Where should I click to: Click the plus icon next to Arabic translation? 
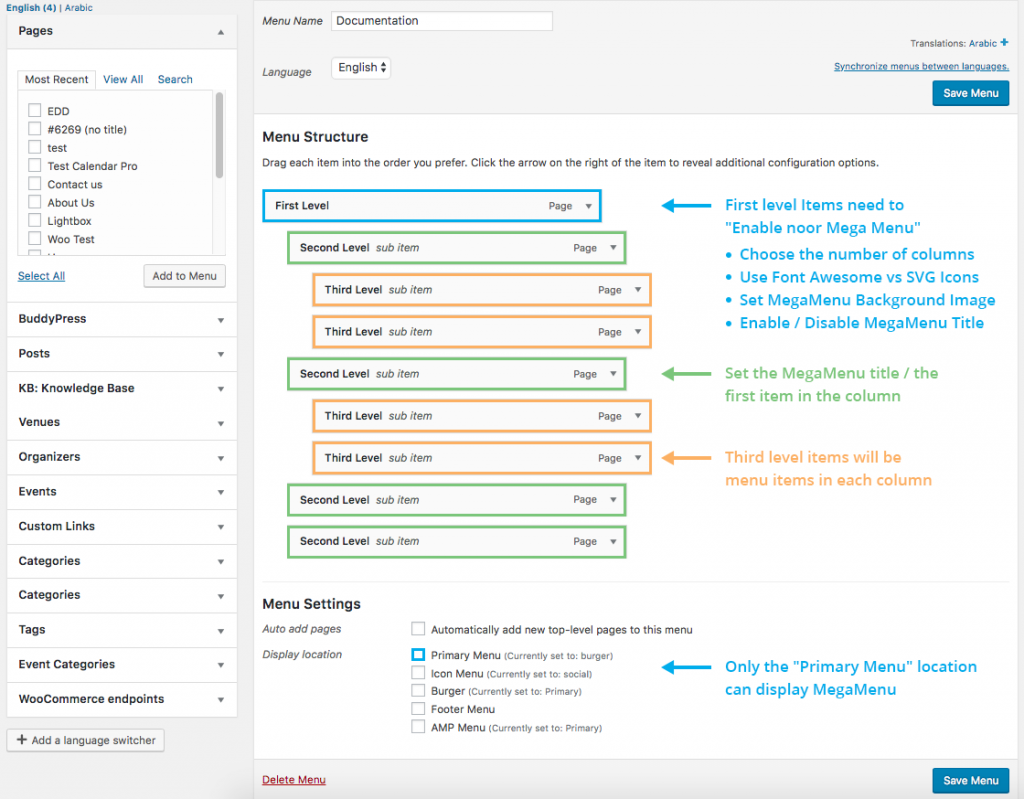[x=1004, y=42]
